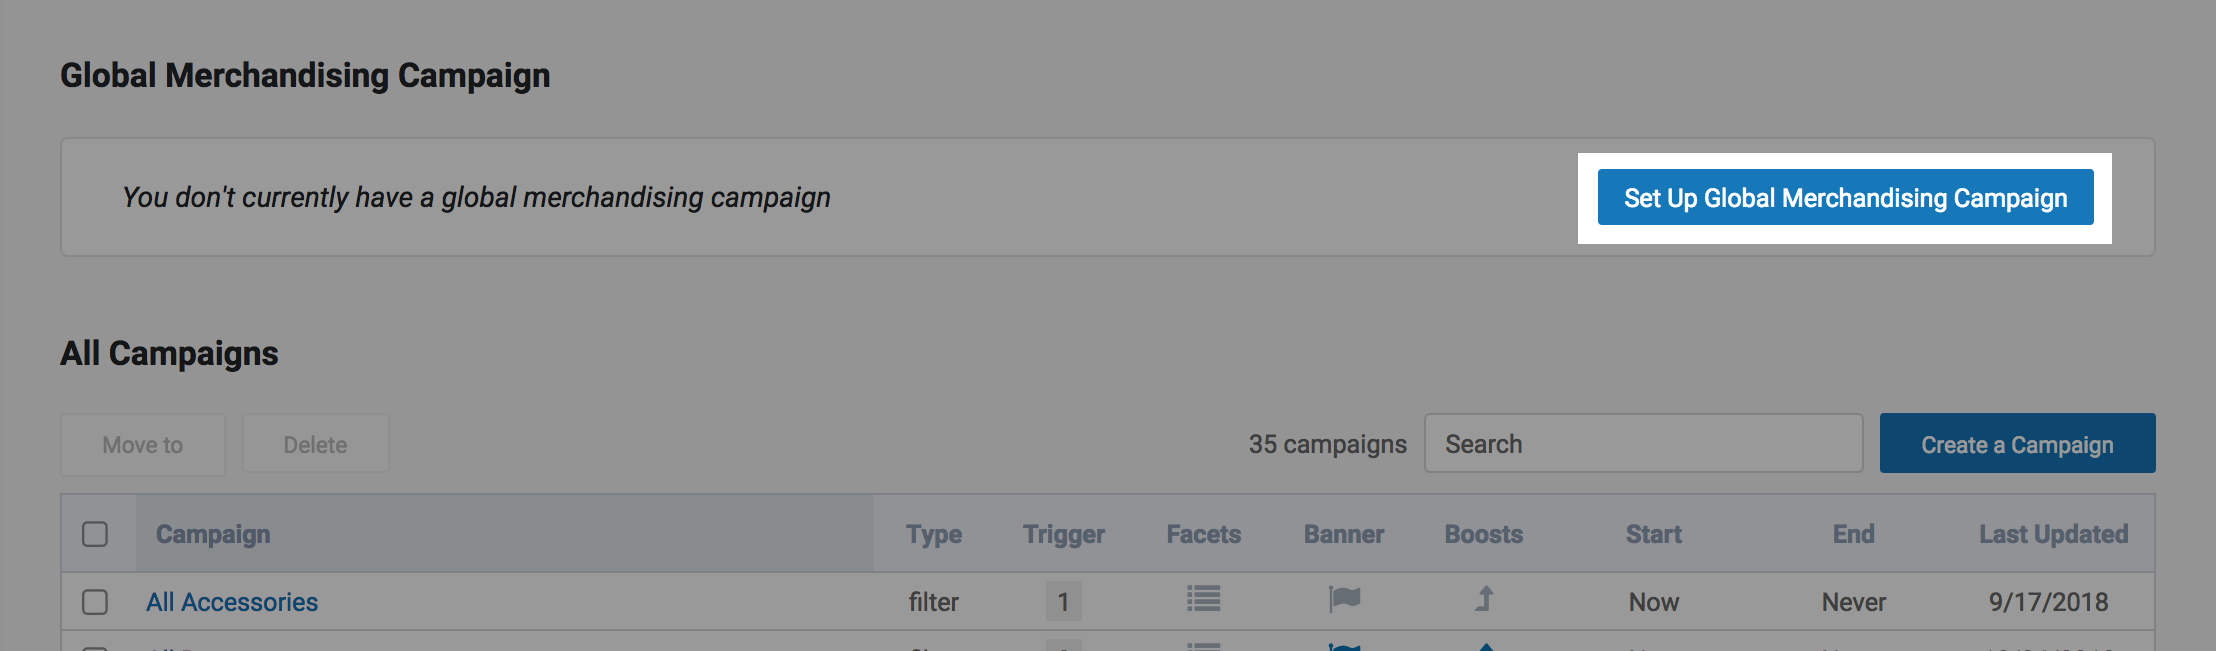Click the banner flag icon for All Accessories
The height and width of the screenshot is (651, 2216).
pos(1344,600)
